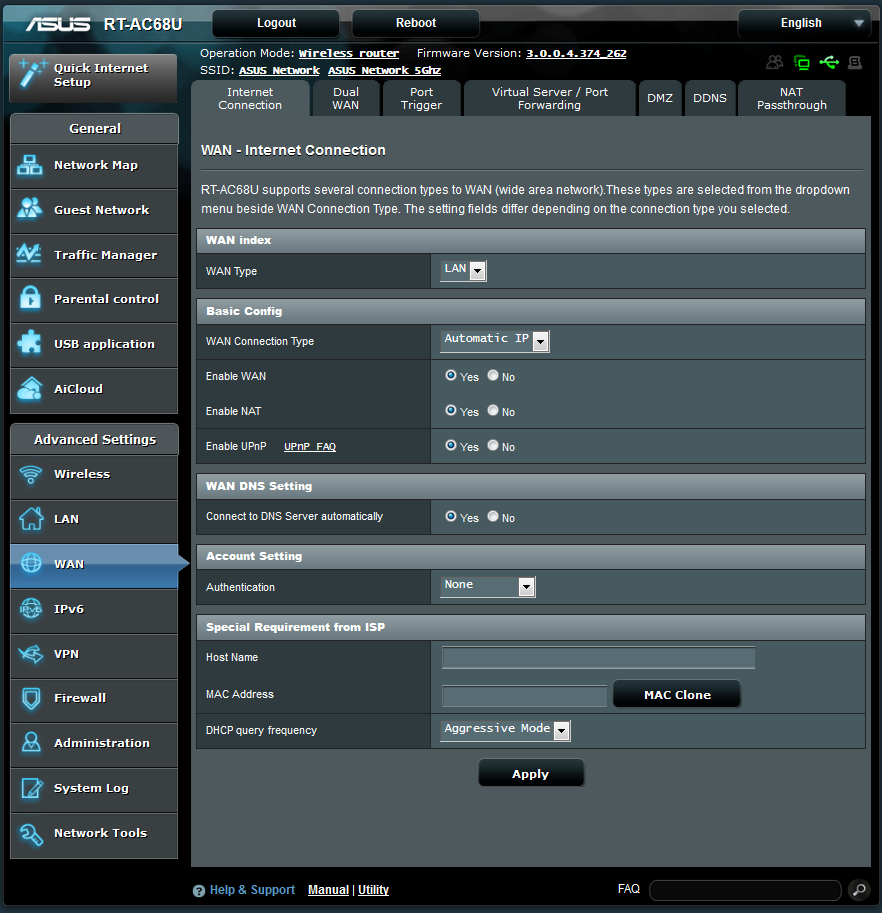Focus the MAC Address input field
This screenshot has height=913, width=882.
[525, 695]
